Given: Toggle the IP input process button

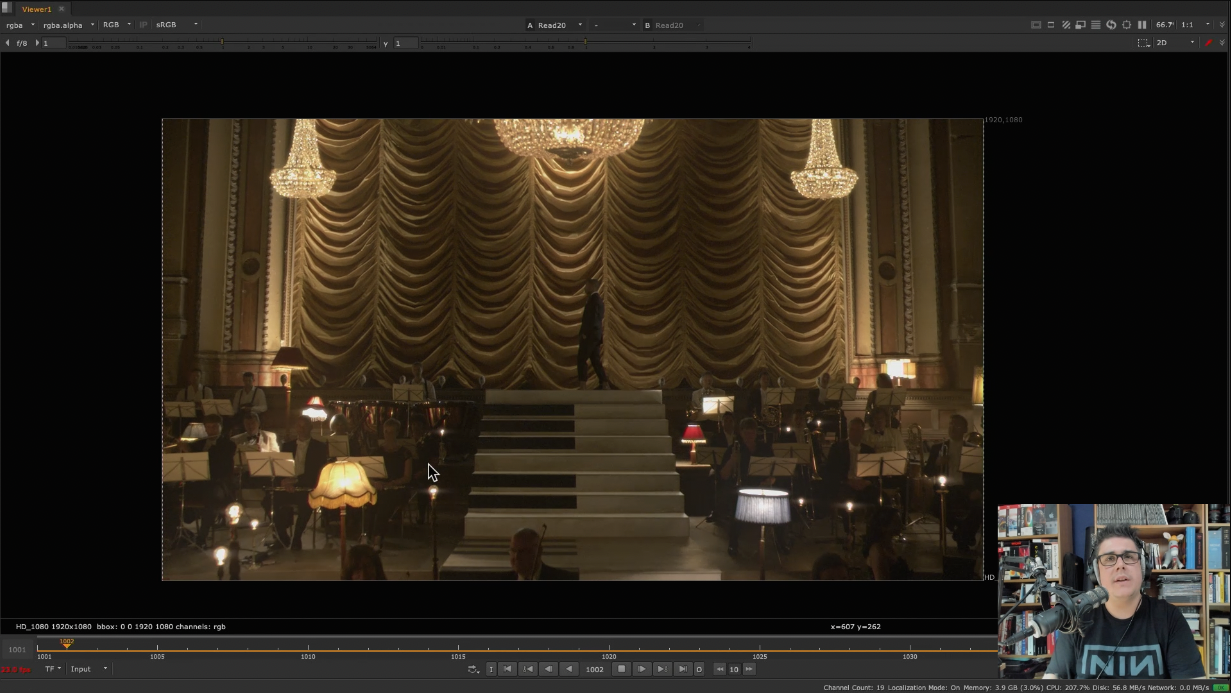Looking at the screenshot, I should (x=143, y=25).
